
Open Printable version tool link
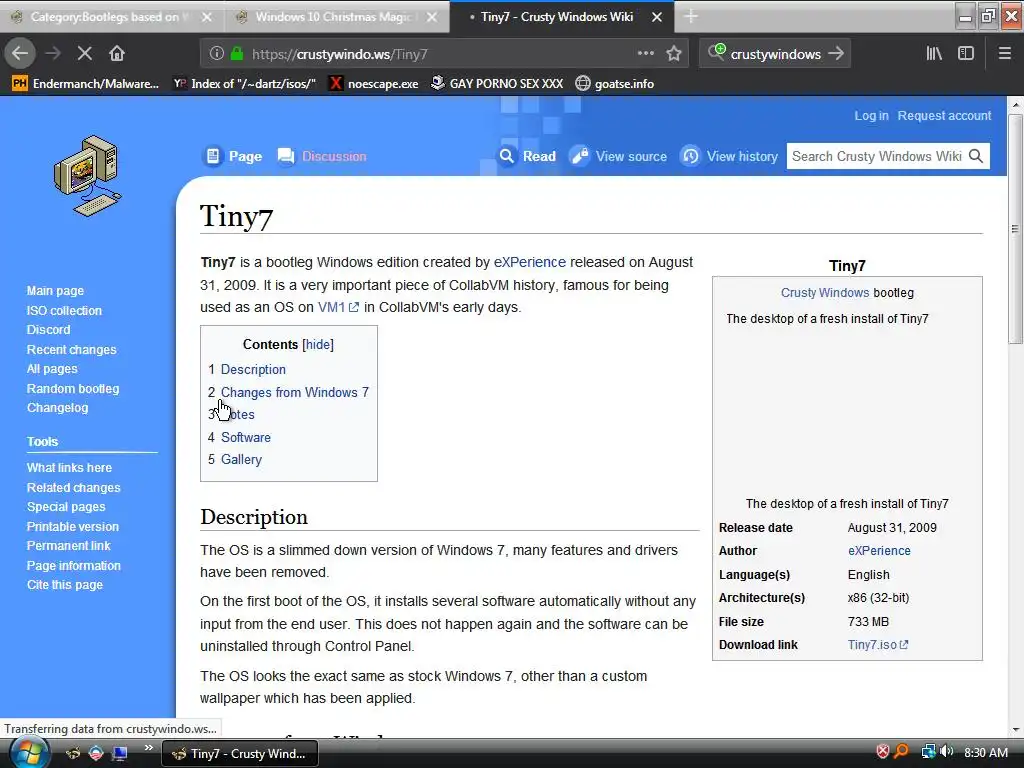72,526
